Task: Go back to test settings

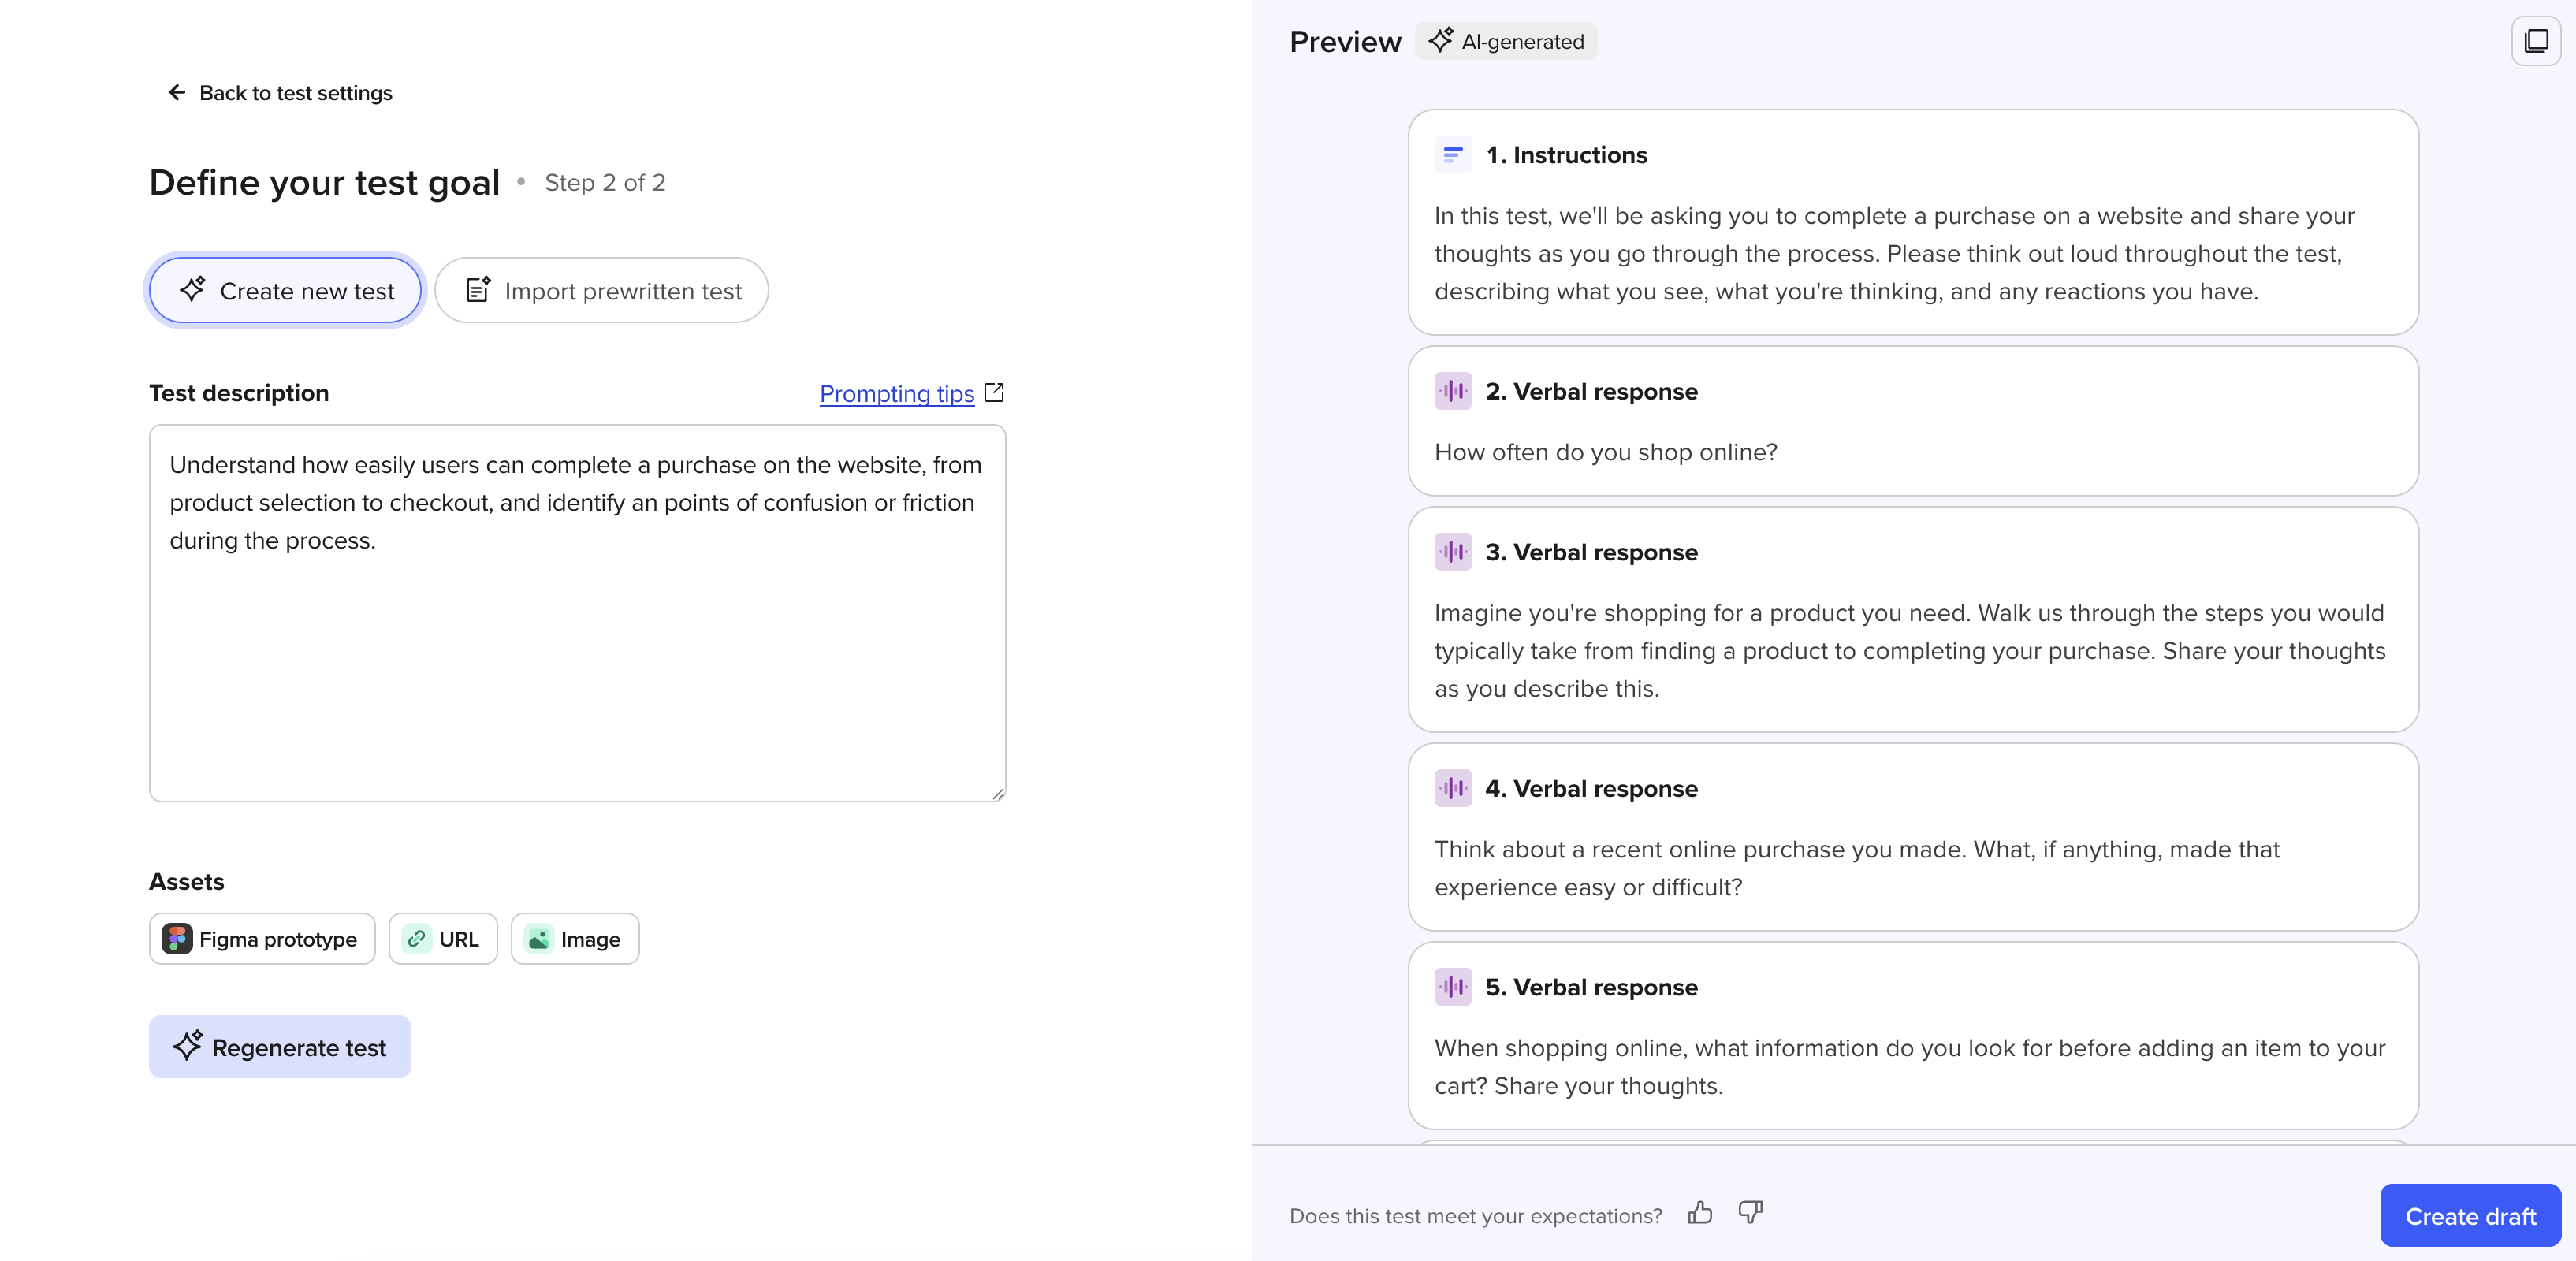Action: click(x=295, y=93)
